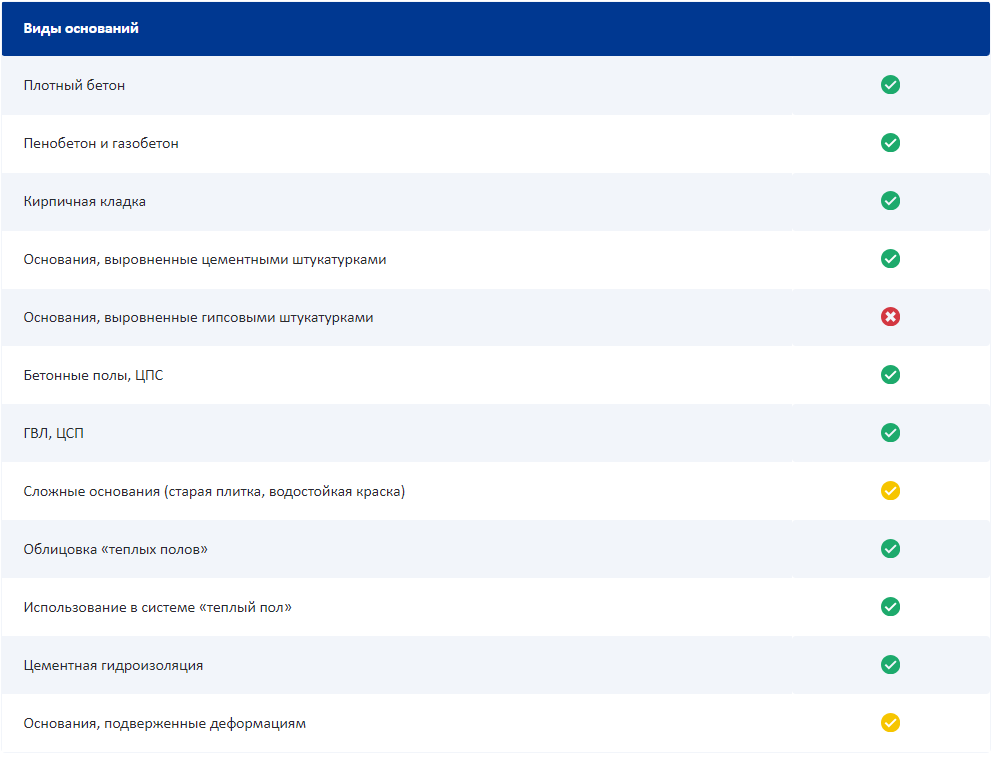Click the checkmark icon for ГВЛ, ЦСП

[x=890, y=433]
